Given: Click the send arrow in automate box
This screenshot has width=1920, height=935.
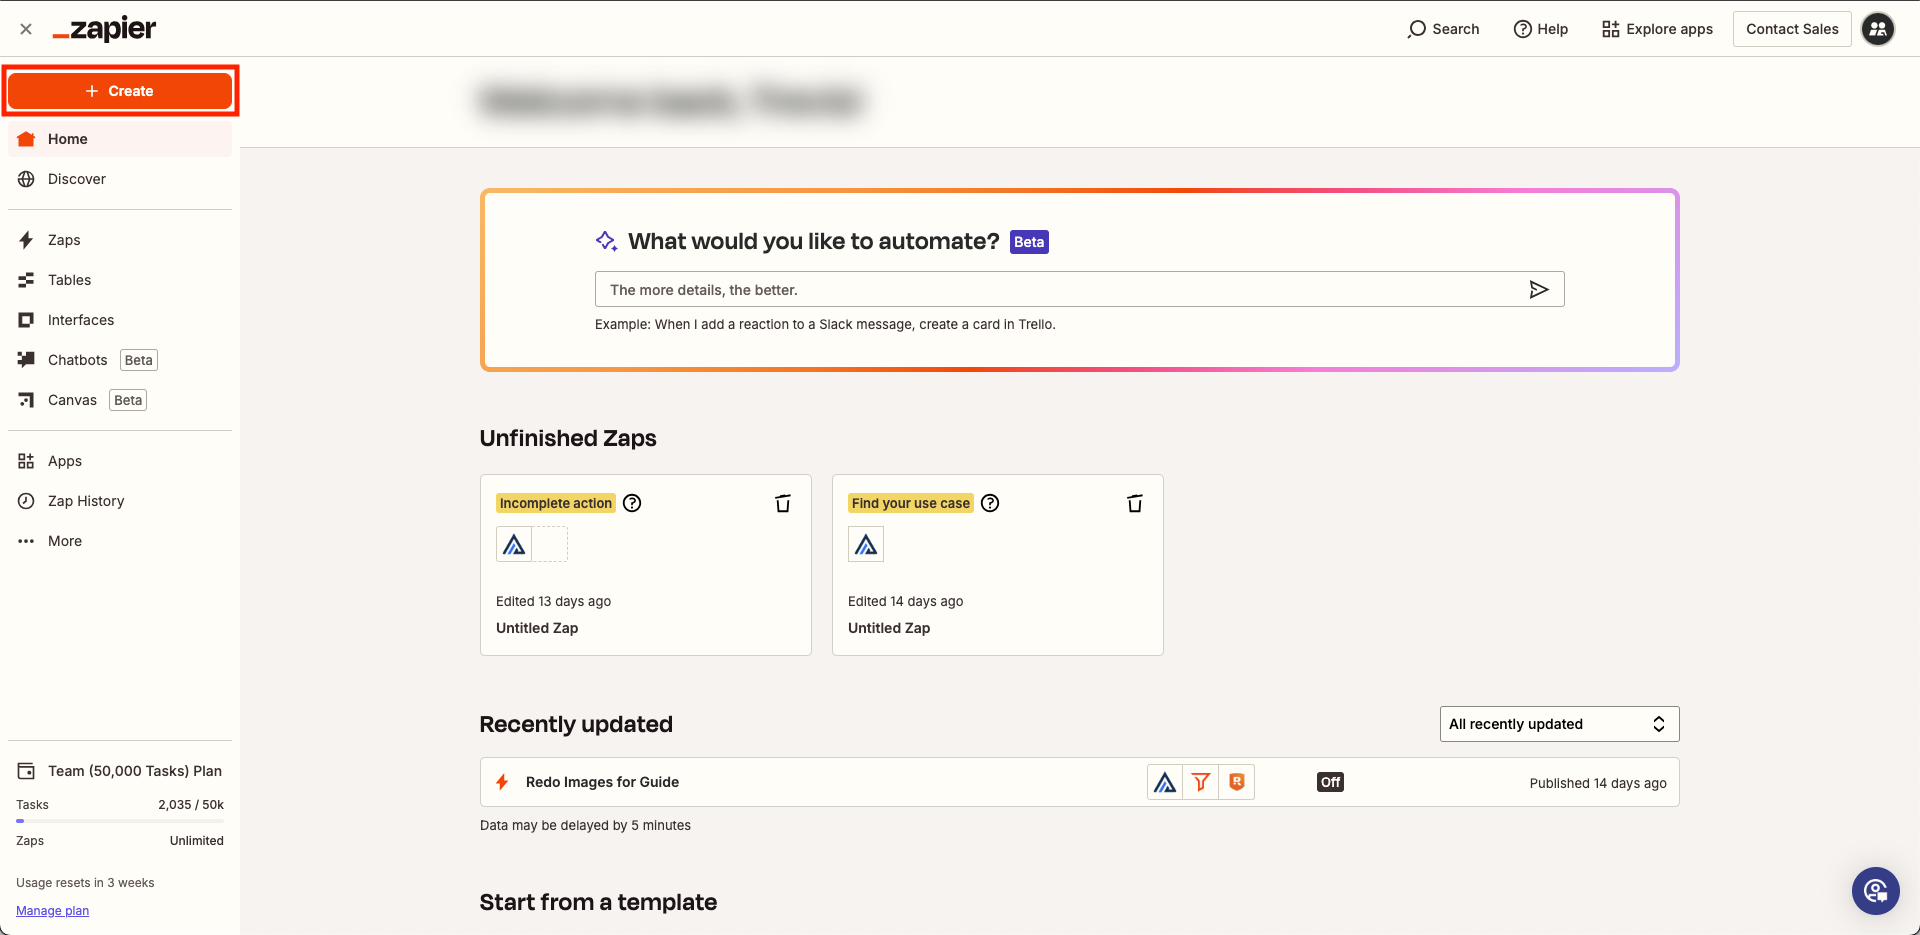Looking at the screenshot, I should [x=1538, y=290].
